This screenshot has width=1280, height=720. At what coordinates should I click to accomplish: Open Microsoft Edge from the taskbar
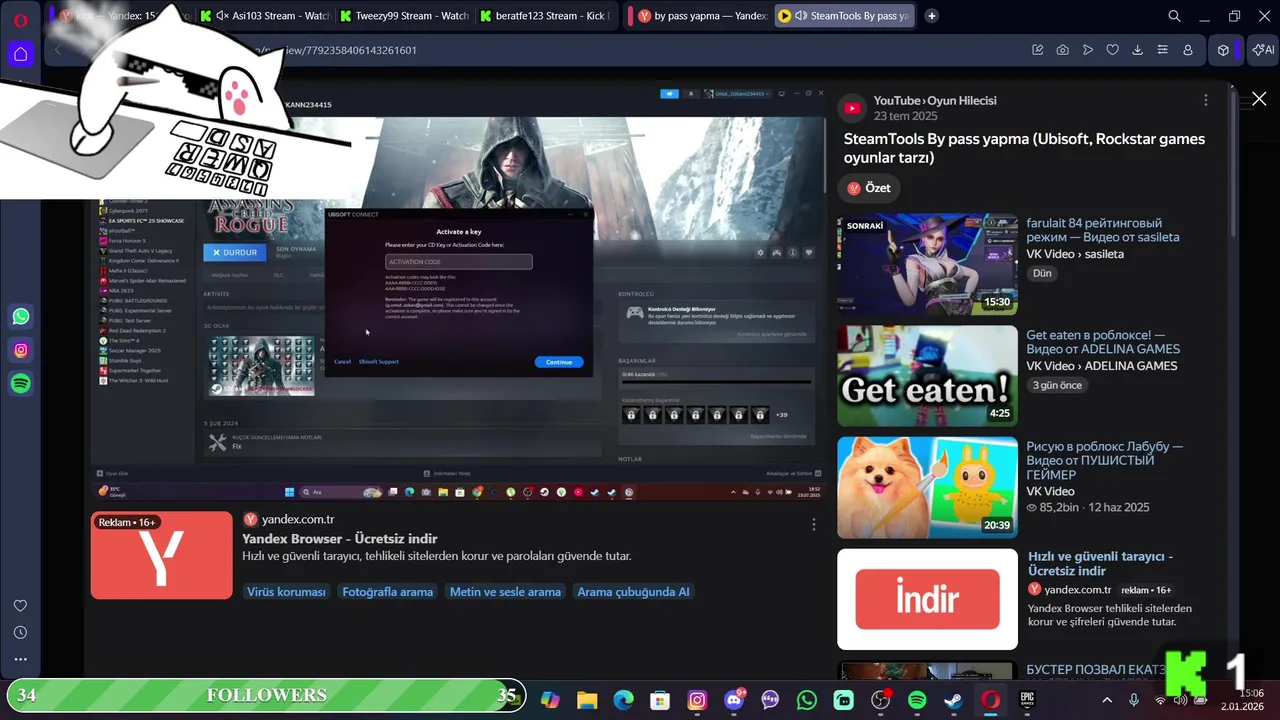click(623, 701)
